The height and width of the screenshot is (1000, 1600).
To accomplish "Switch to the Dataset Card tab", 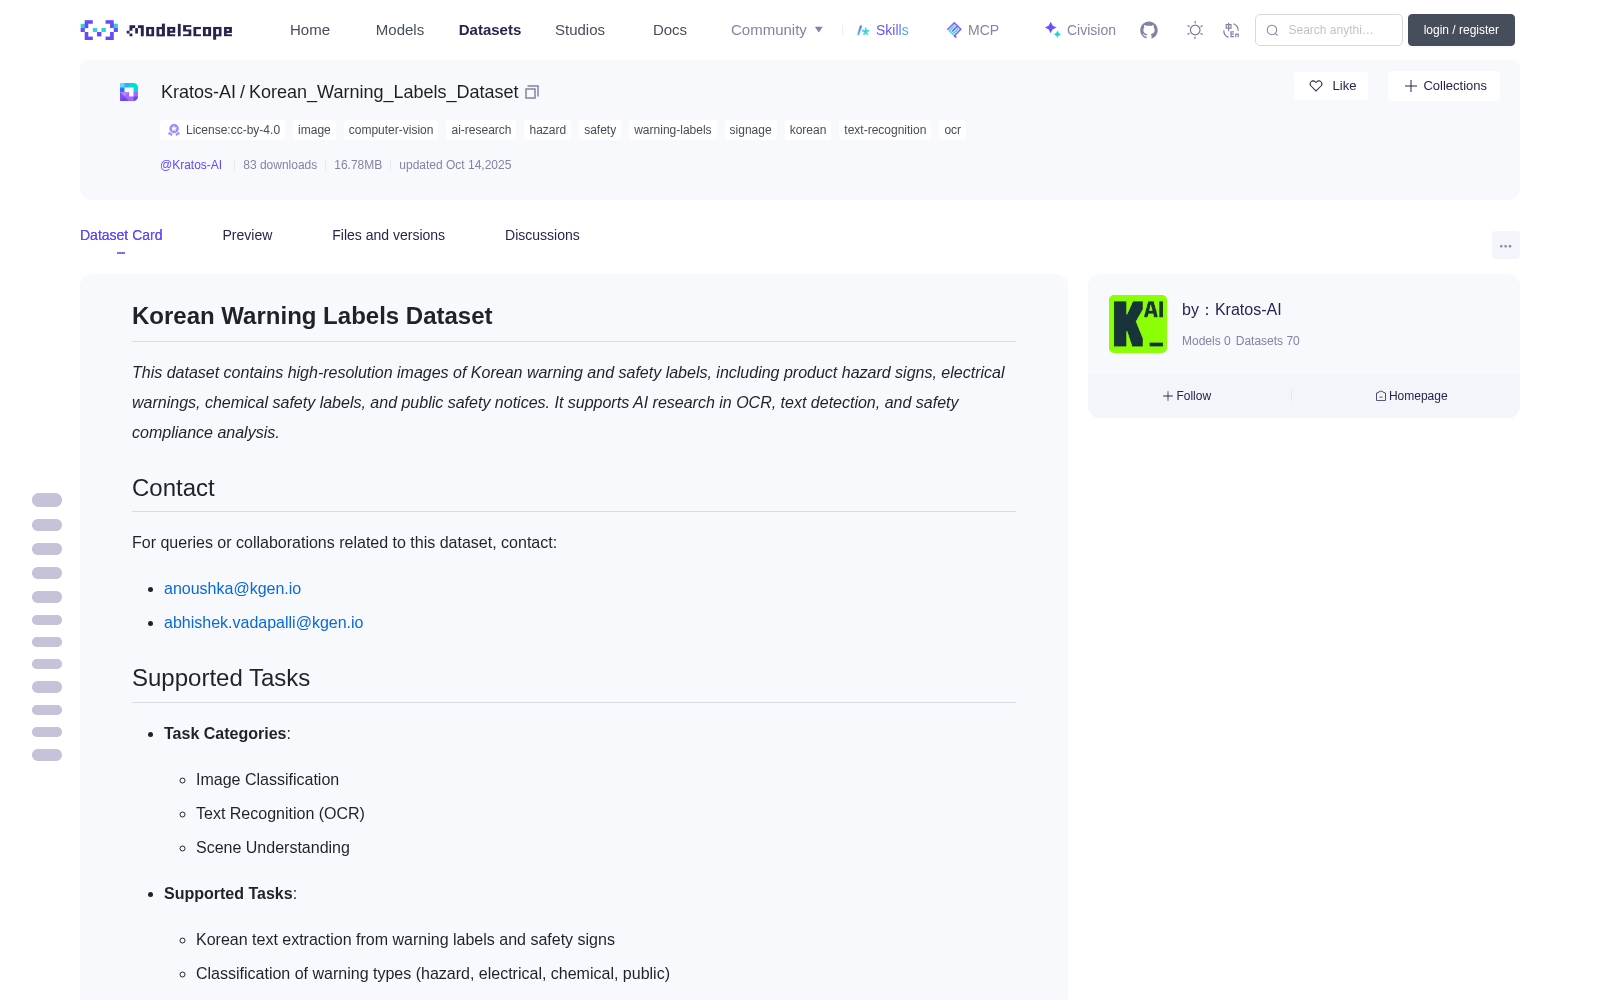I will pyautogui.click(x=121, y=235).
